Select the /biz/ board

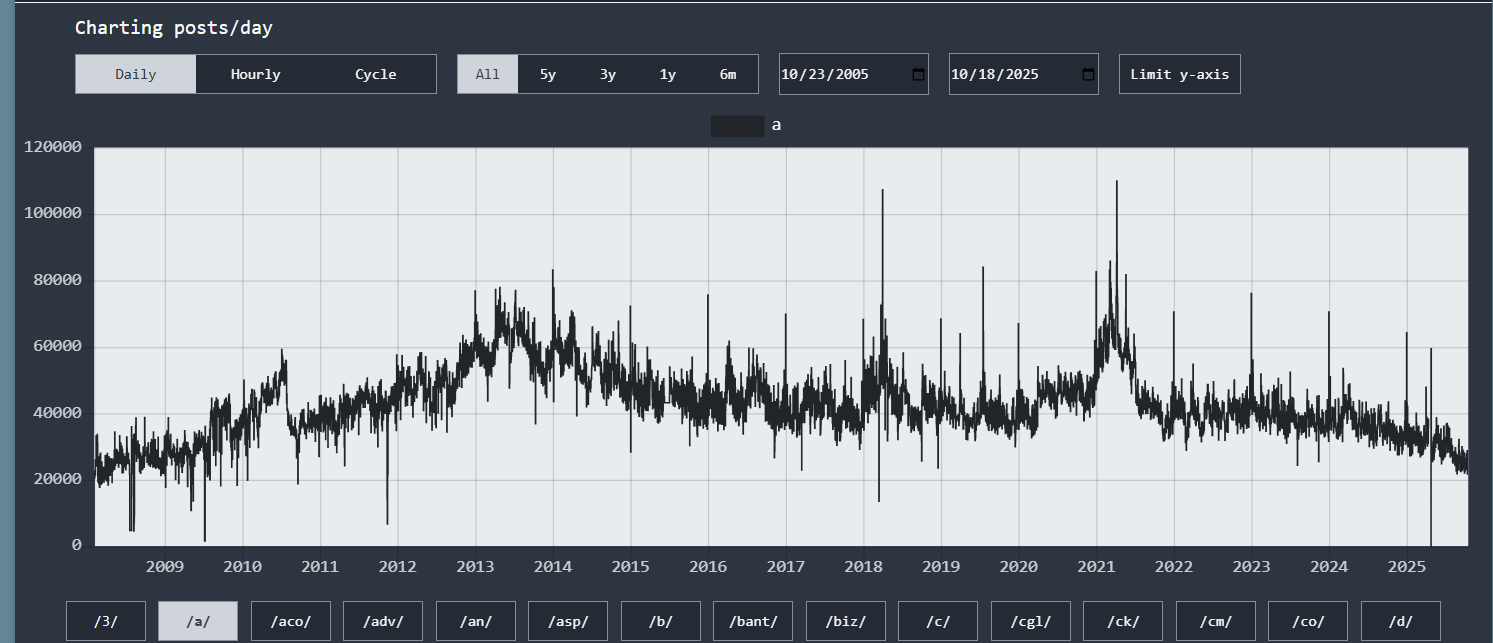(x=846, y=621)
